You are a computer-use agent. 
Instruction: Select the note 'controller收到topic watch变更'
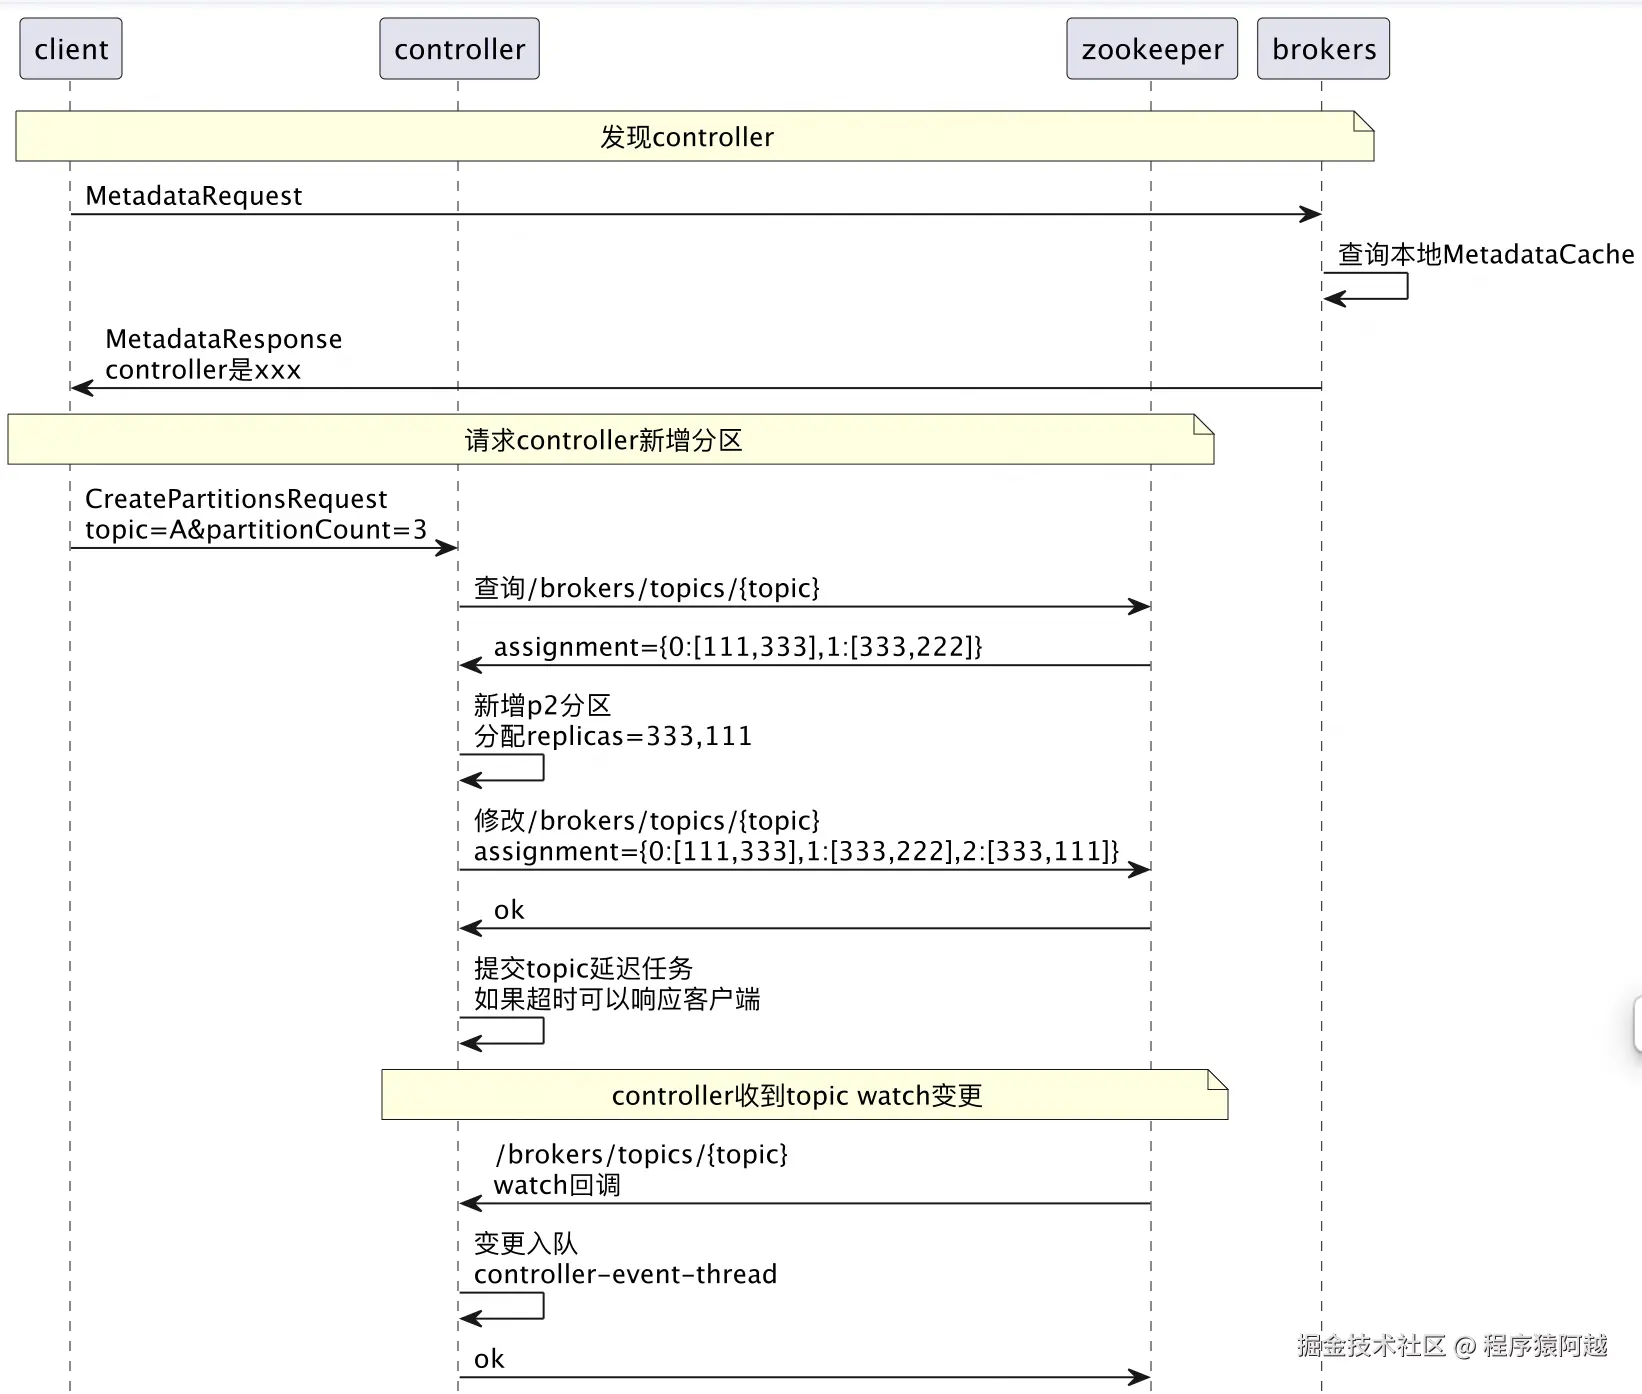[x=805, y=1095]
